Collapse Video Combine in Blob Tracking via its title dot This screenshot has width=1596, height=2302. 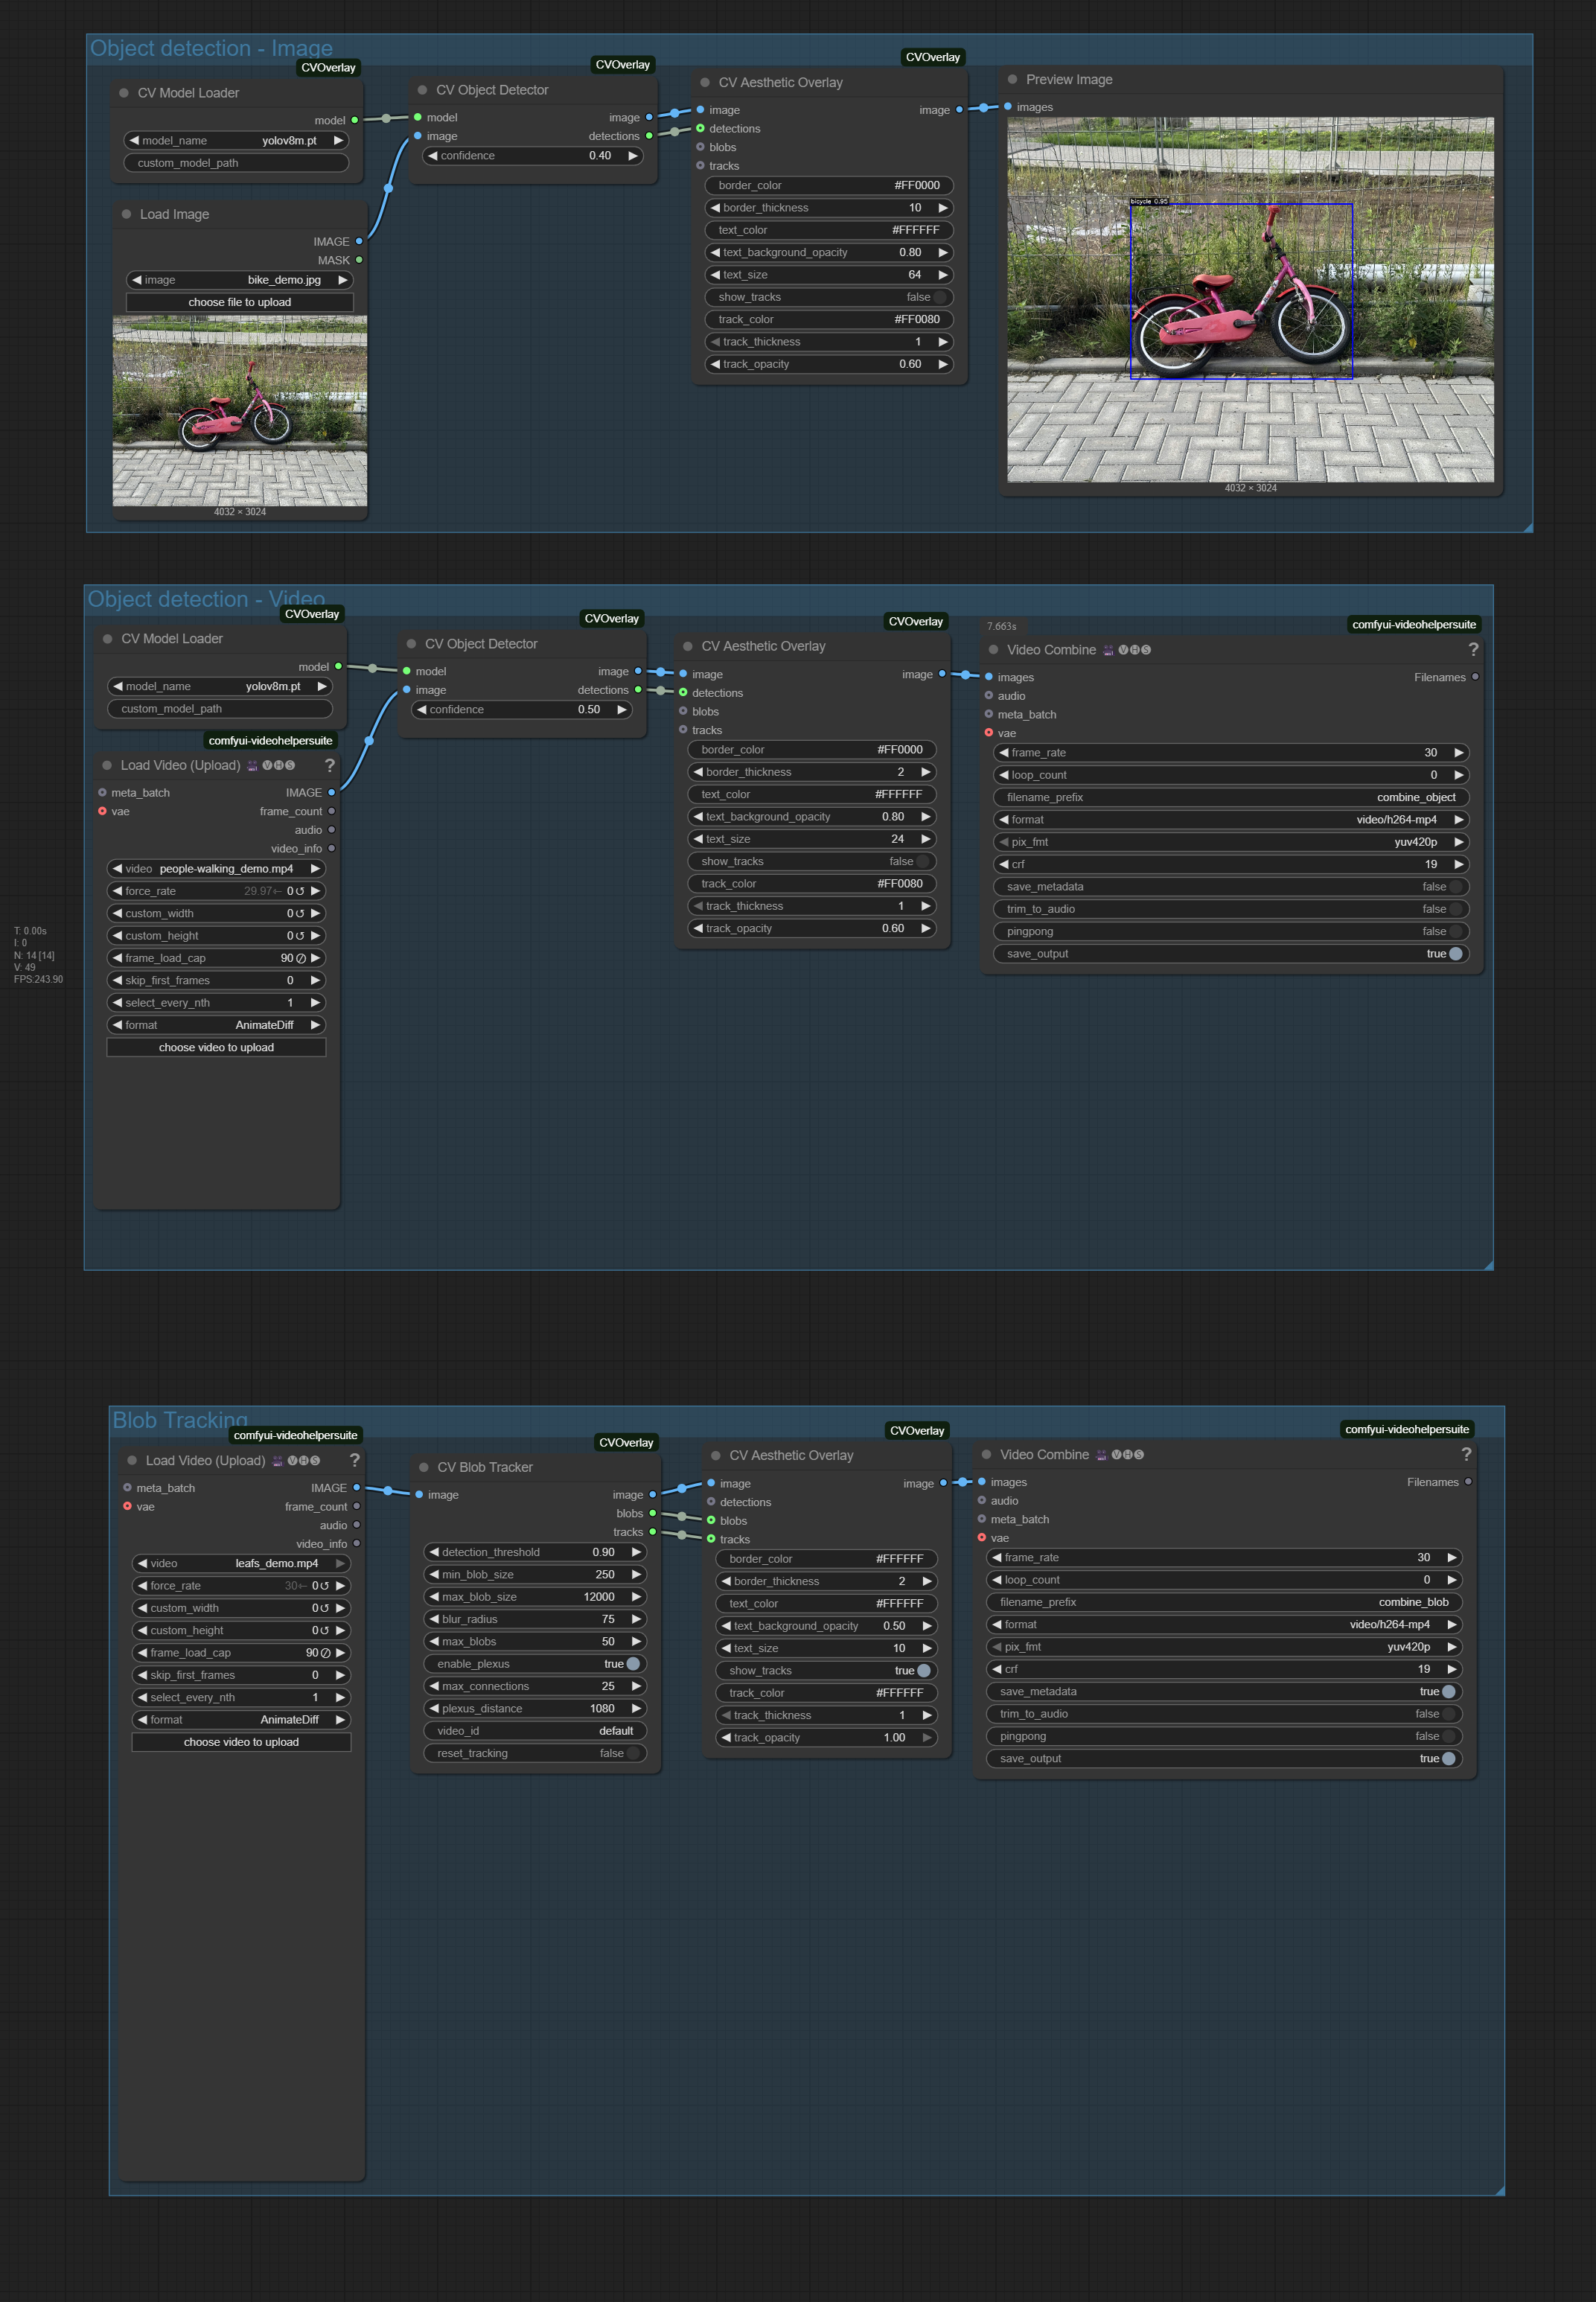pyautogui.click(x=986, y=1454)
